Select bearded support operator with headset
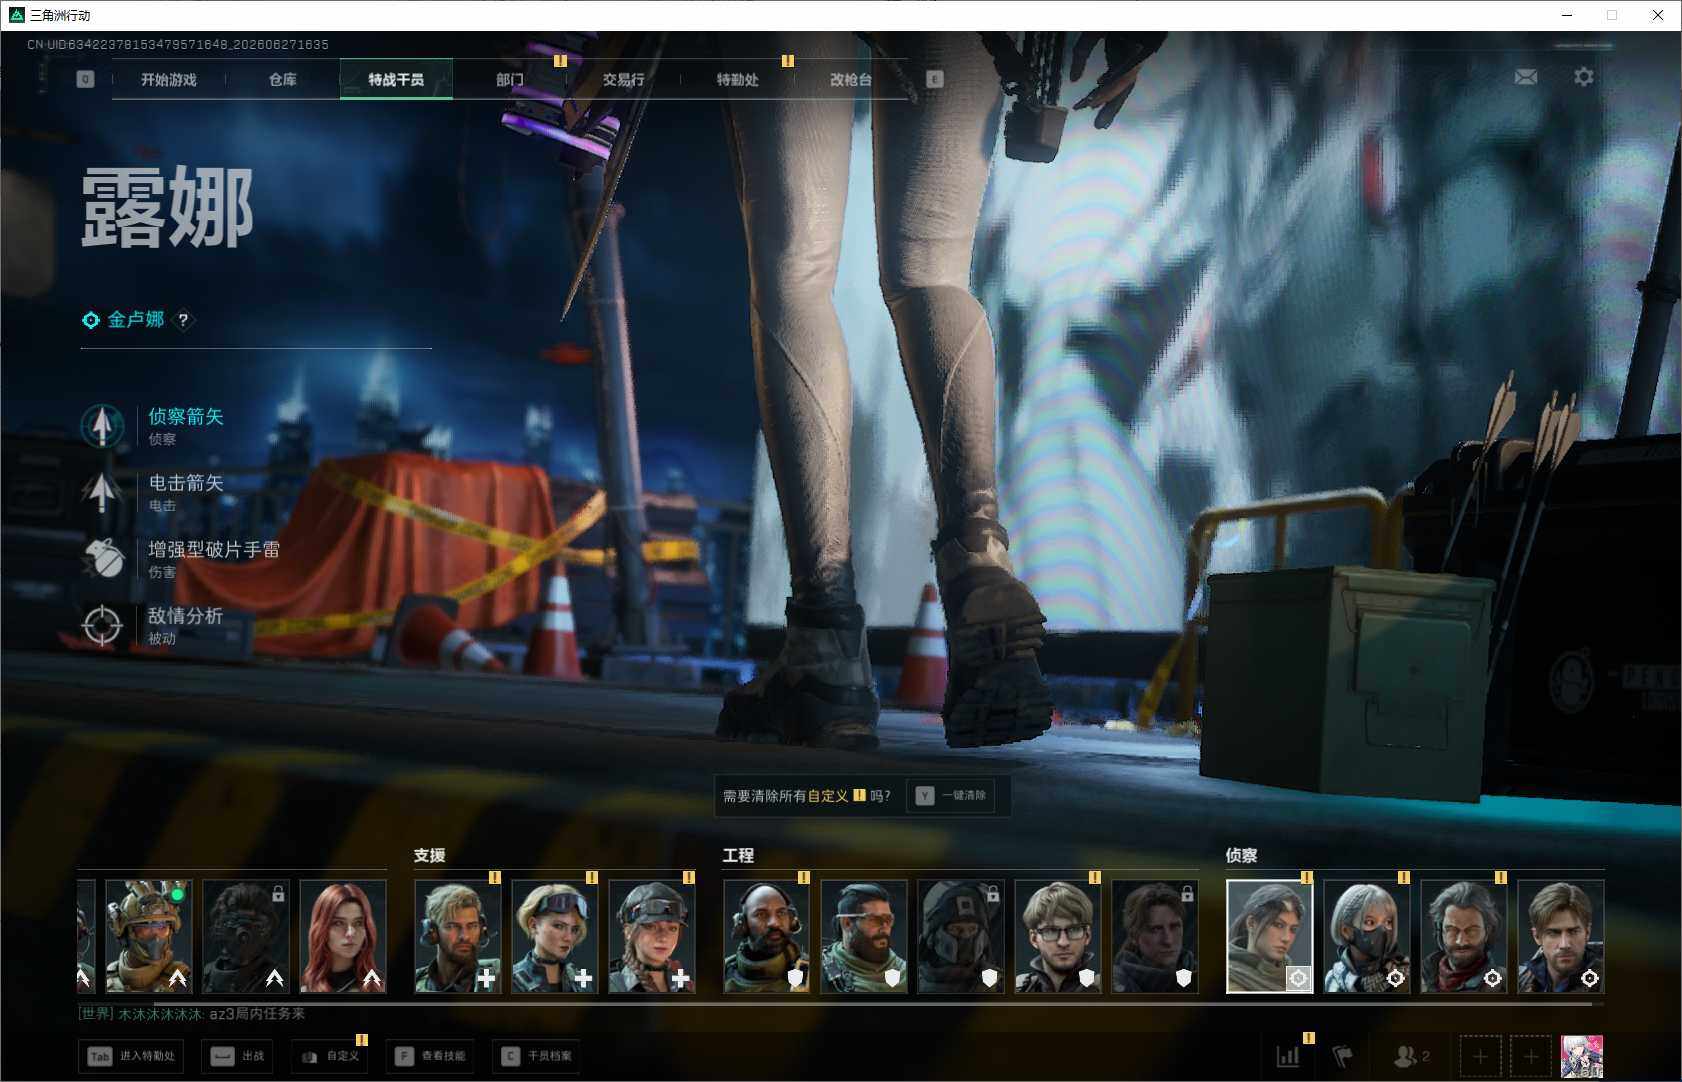 (x=458, y=936)
